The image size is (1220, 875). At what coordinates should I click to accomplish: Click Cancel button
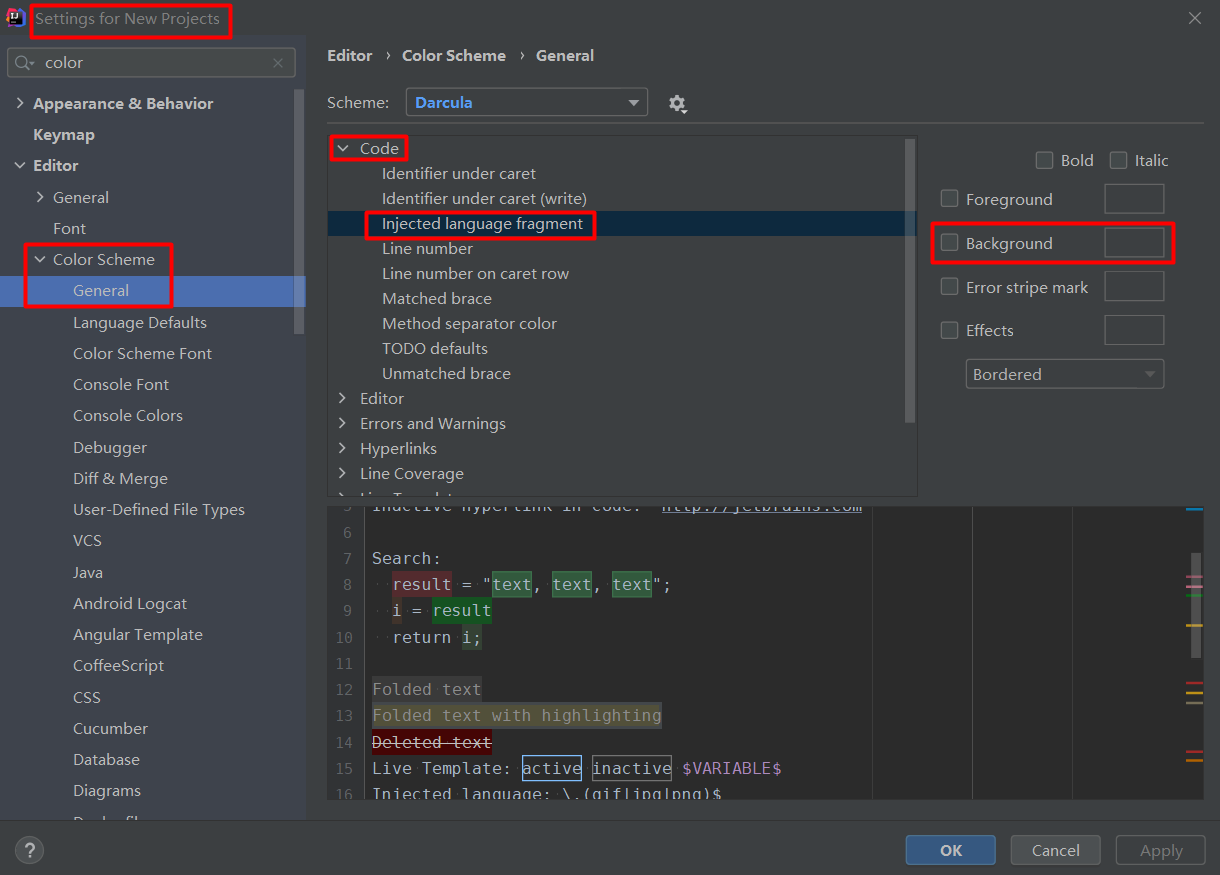click(x=1056, y=850)
